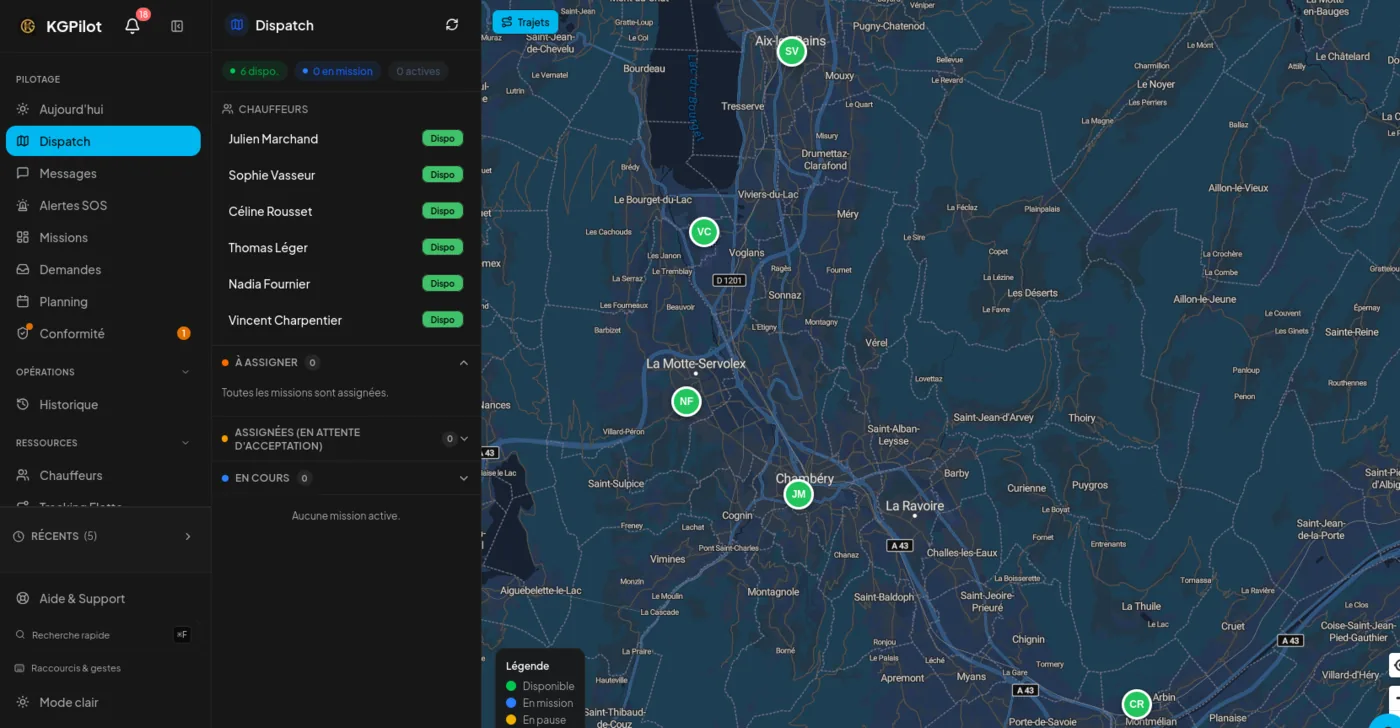This screenshot has height=728, width=1400.
Task: Click Thomas Léger's Dispo badge
Action: pos(442,247)
